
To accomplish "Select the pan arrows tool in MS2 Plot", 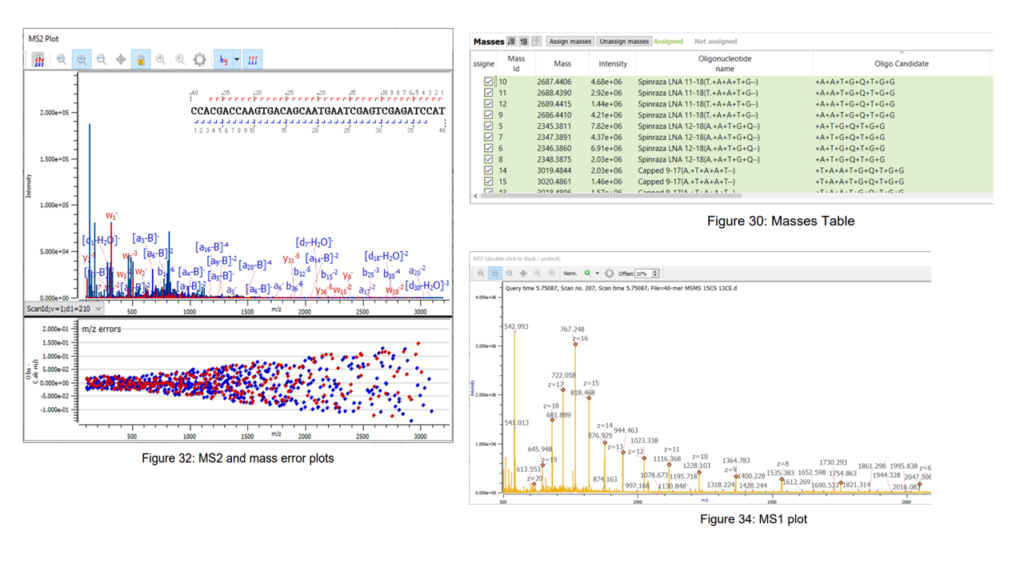I will pyautogui.click(x=121, y=60).
